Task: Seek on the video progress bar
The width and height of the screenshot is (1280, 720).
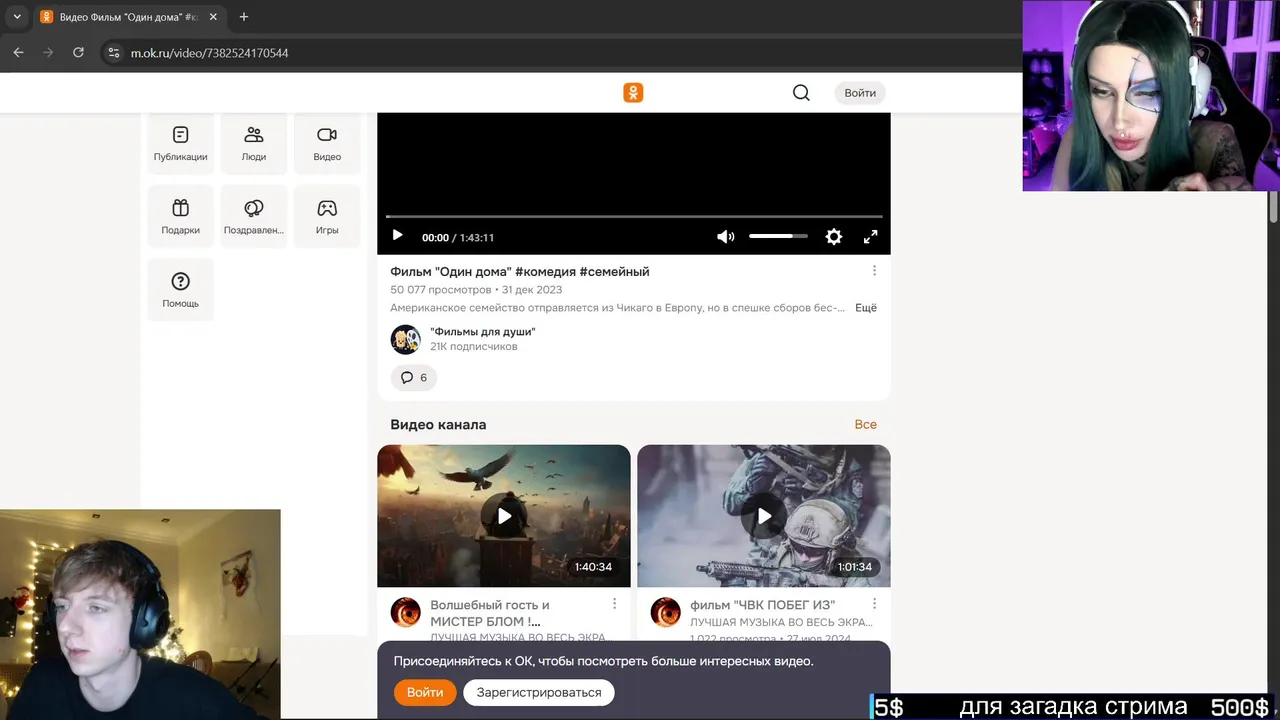Action: click(x=634, y=216)
